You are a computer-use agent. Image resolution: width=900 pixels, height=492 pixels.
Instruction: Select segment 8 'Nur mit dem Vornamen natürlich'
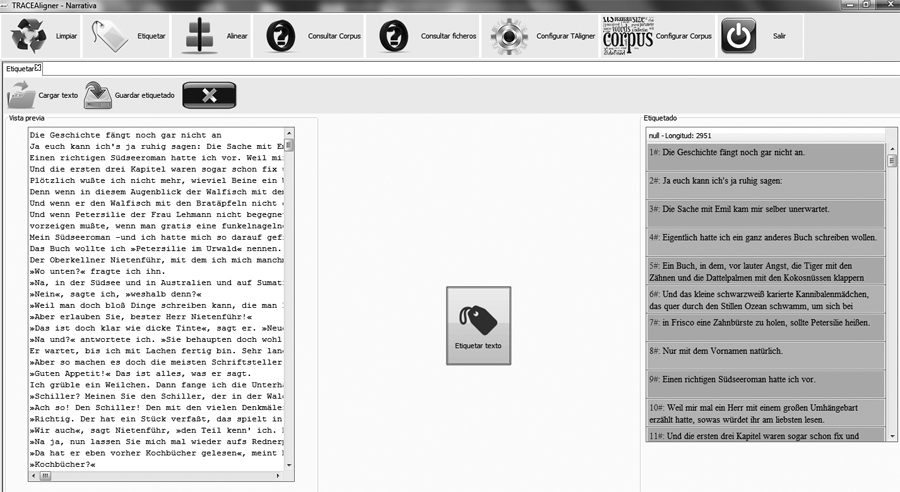pyautogui.click(x=765, y=355)
